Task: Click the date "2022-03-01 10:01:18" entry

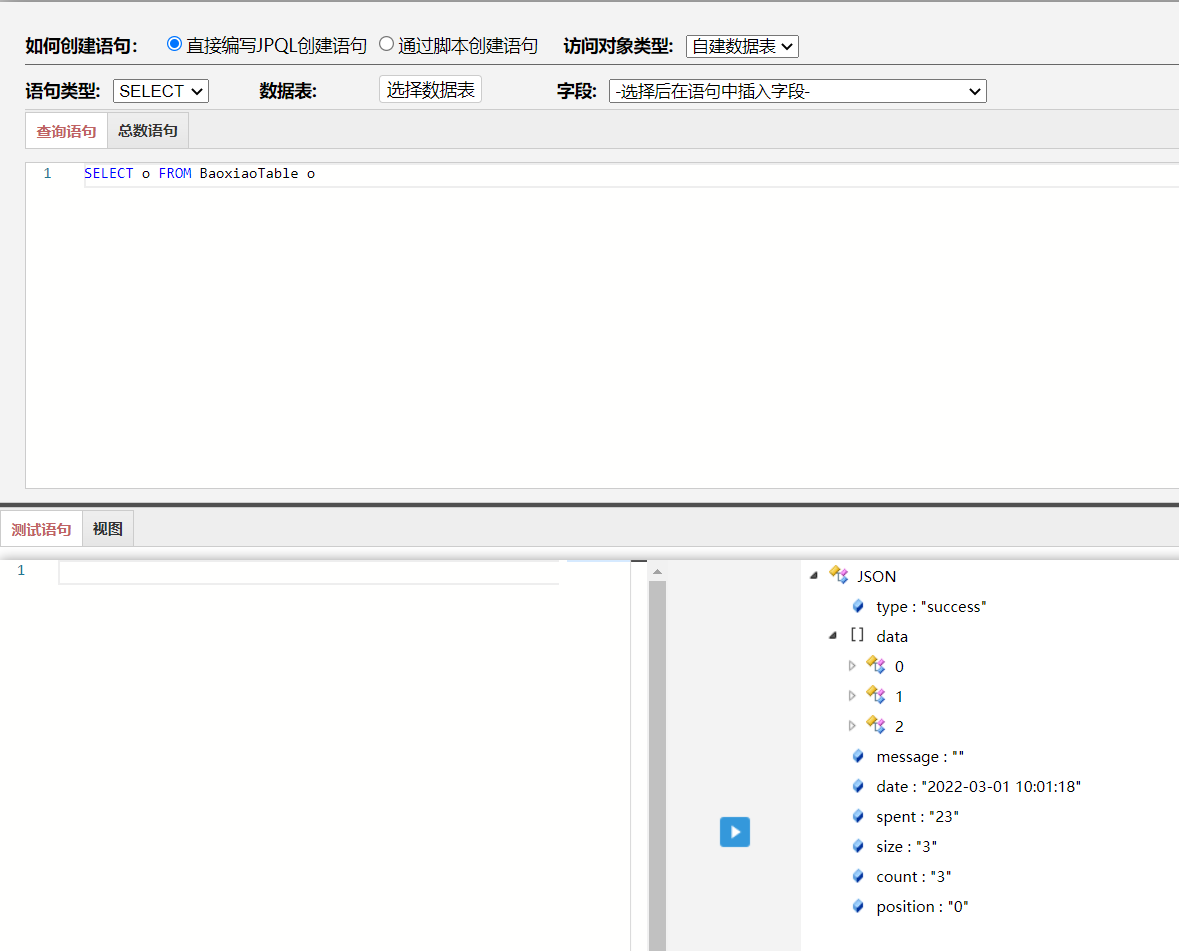Action: 978,787
